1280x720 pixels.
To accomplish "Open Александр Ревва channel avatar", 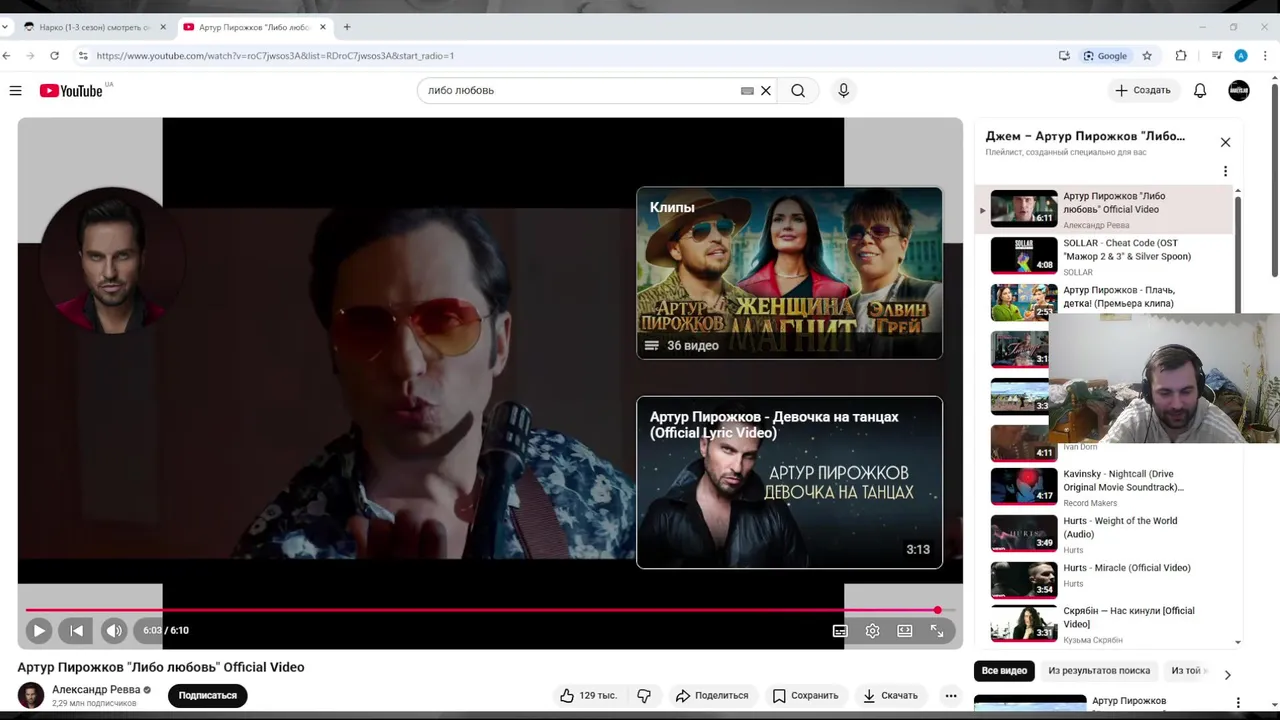I will coord(31,696).
